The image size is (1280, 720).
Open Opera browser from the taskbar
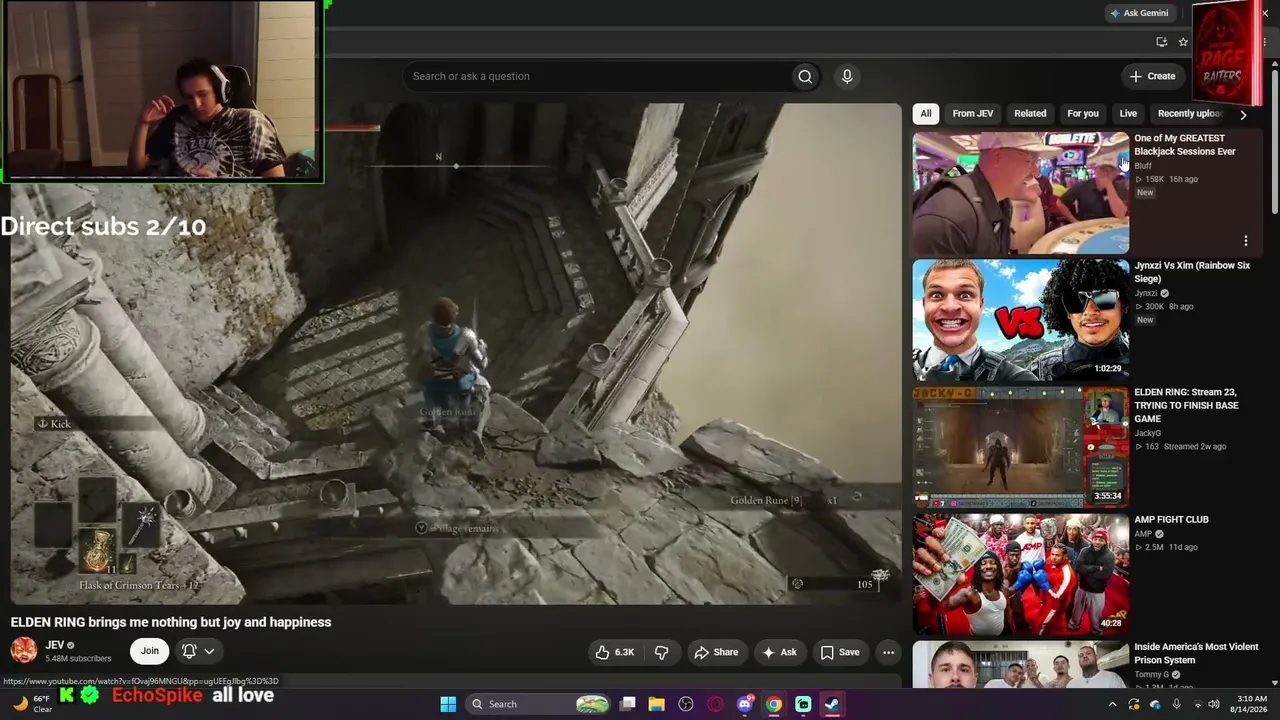pos(715,704)
